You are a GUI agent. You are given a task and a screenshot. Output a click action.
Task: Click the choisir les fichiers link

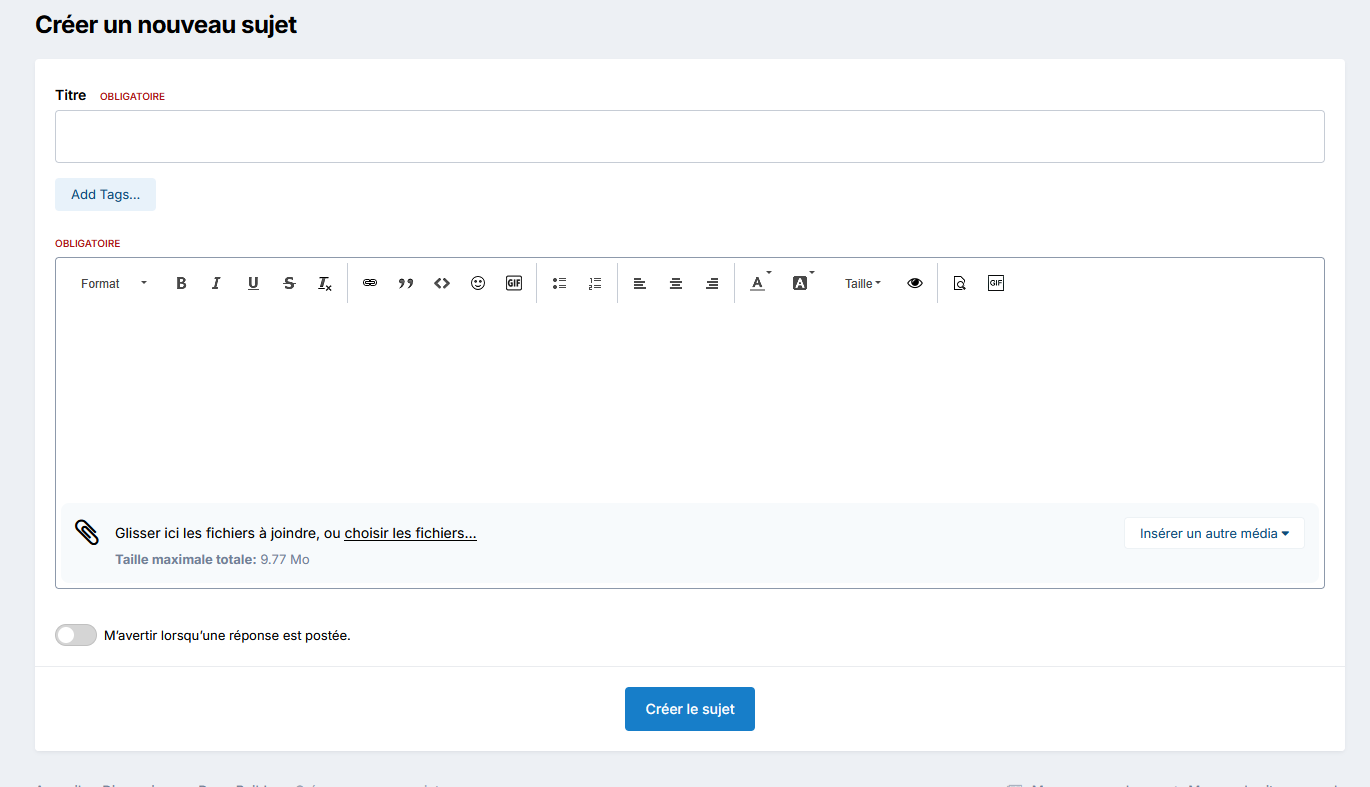point(410,533)
